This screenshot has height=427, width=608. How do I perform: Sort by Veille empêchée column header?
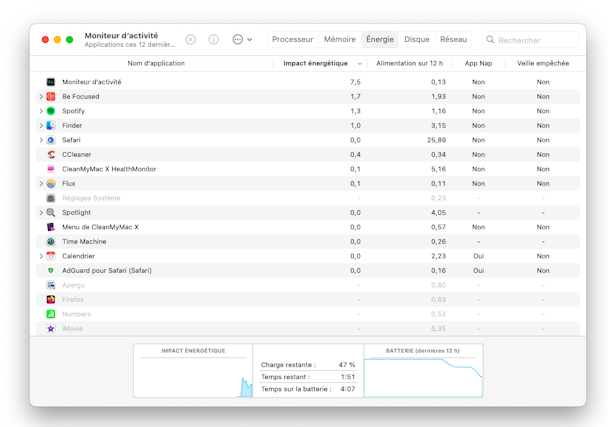point(543,63)
